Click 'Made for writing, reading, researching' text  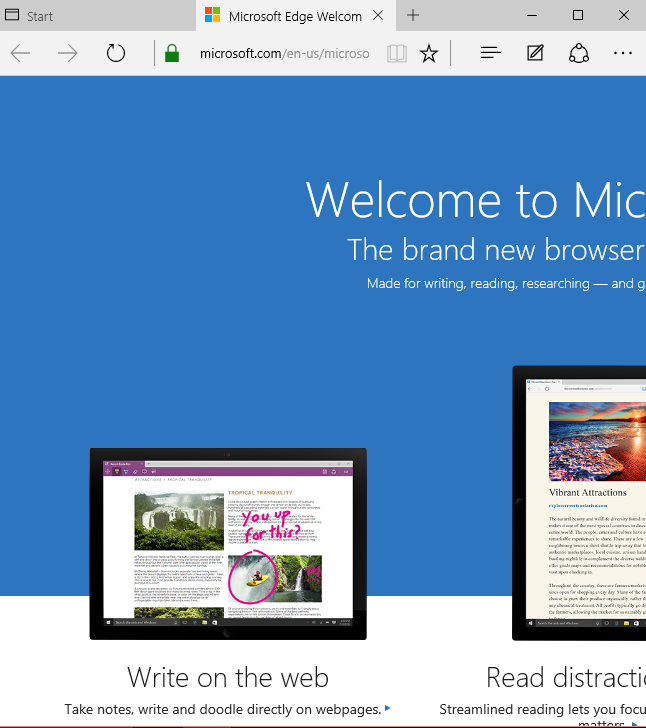coord(478,283)
